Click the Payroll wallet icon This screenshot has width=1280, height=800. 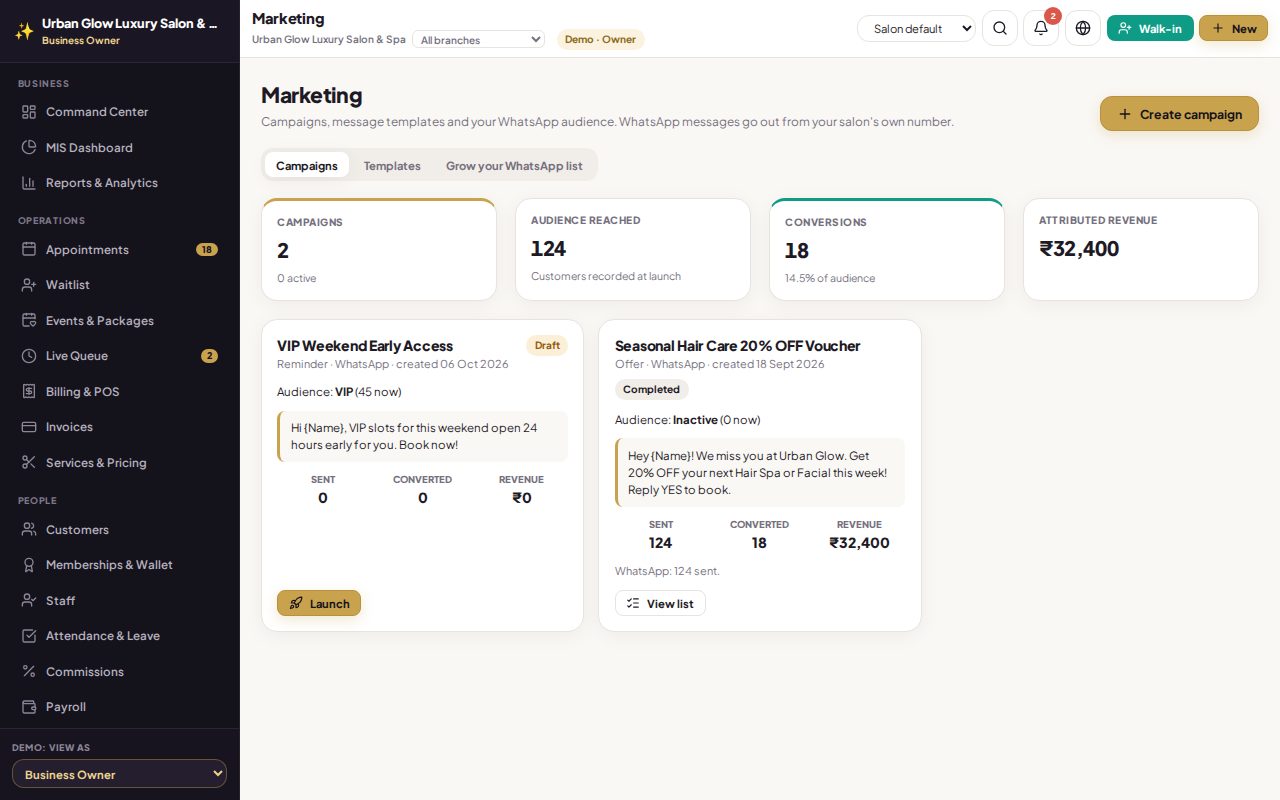29,707
